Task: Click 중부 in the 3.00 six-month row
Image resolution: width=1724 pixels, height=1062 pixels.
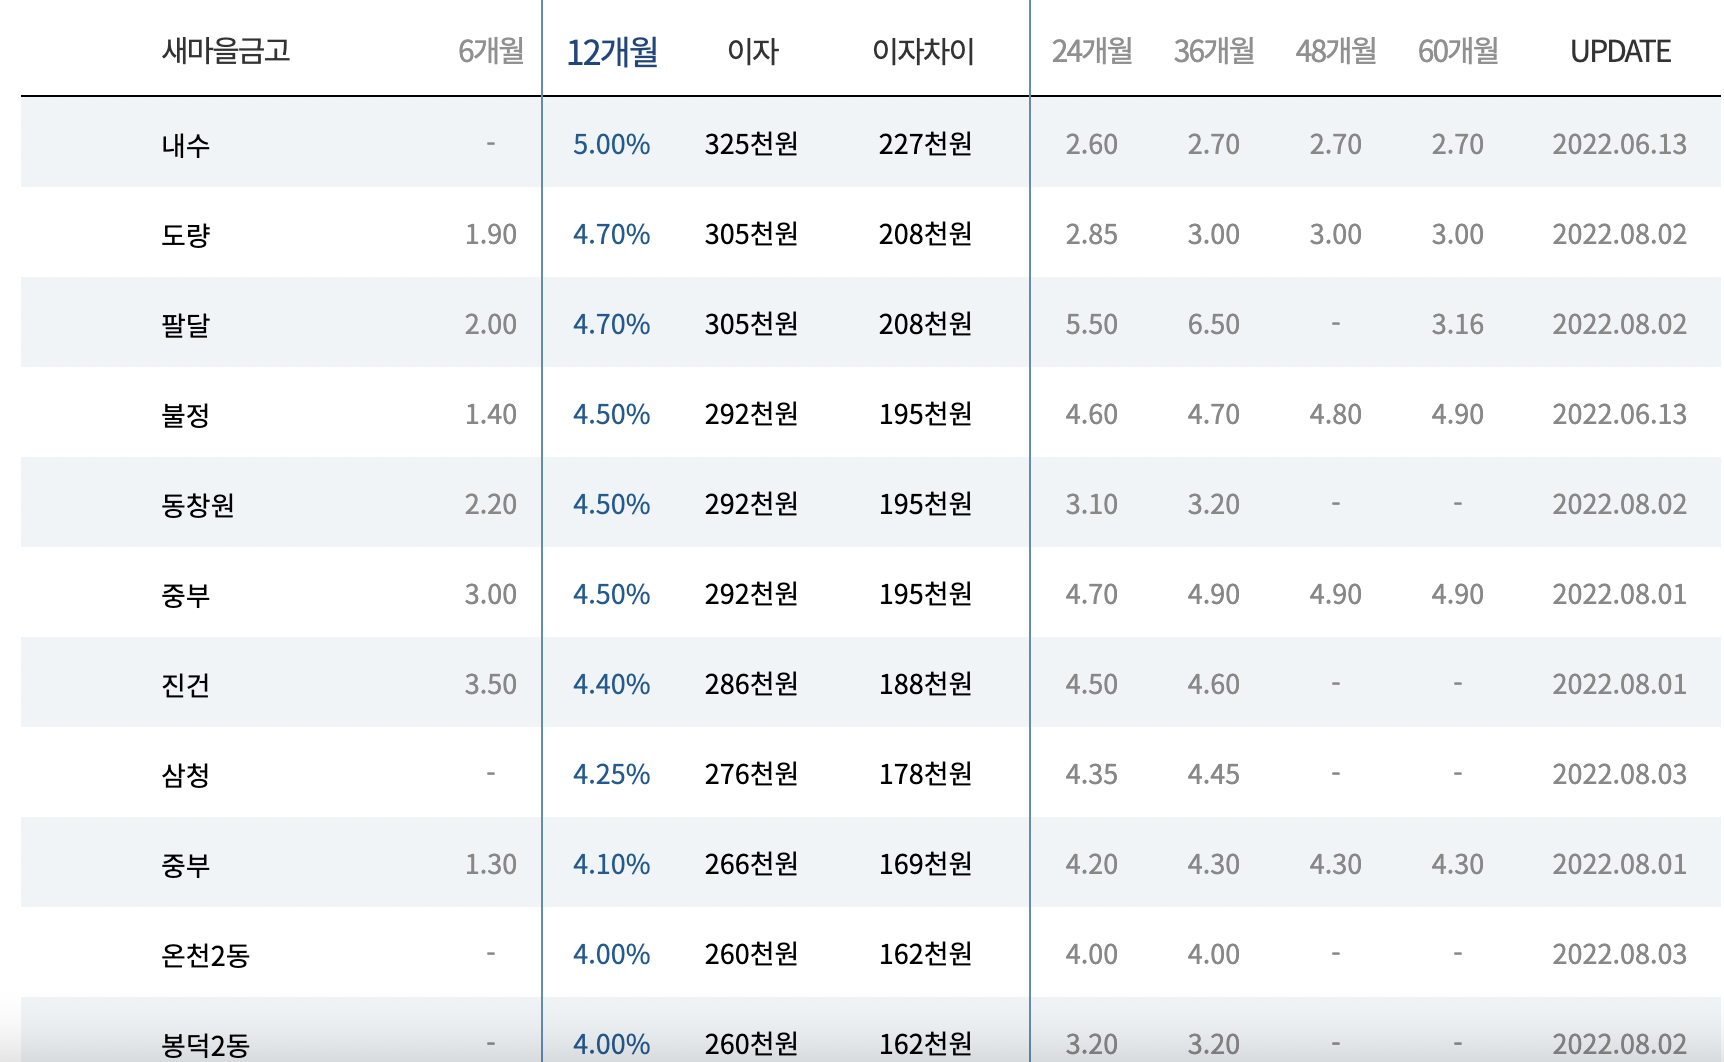Action: (x=185, y=595)
